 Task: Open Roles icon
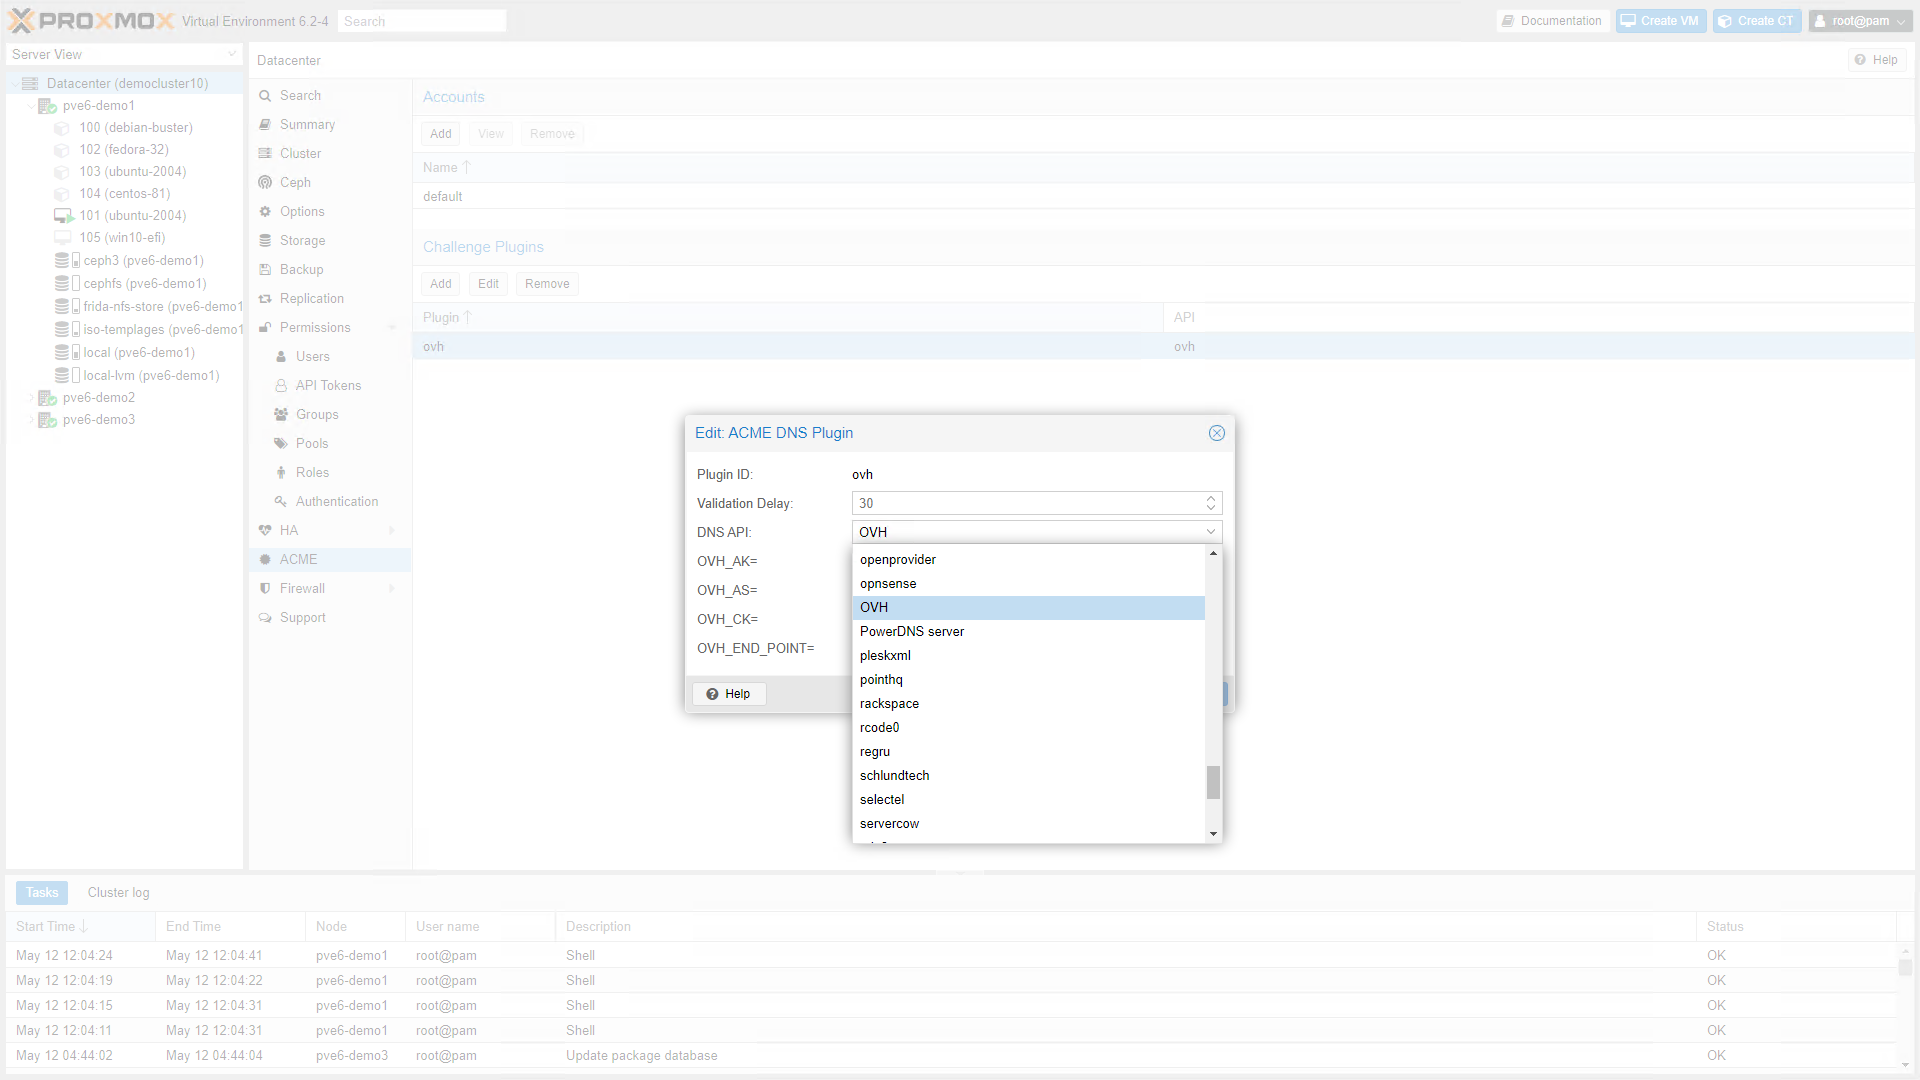pyautogui.click(x=281, y=473)
